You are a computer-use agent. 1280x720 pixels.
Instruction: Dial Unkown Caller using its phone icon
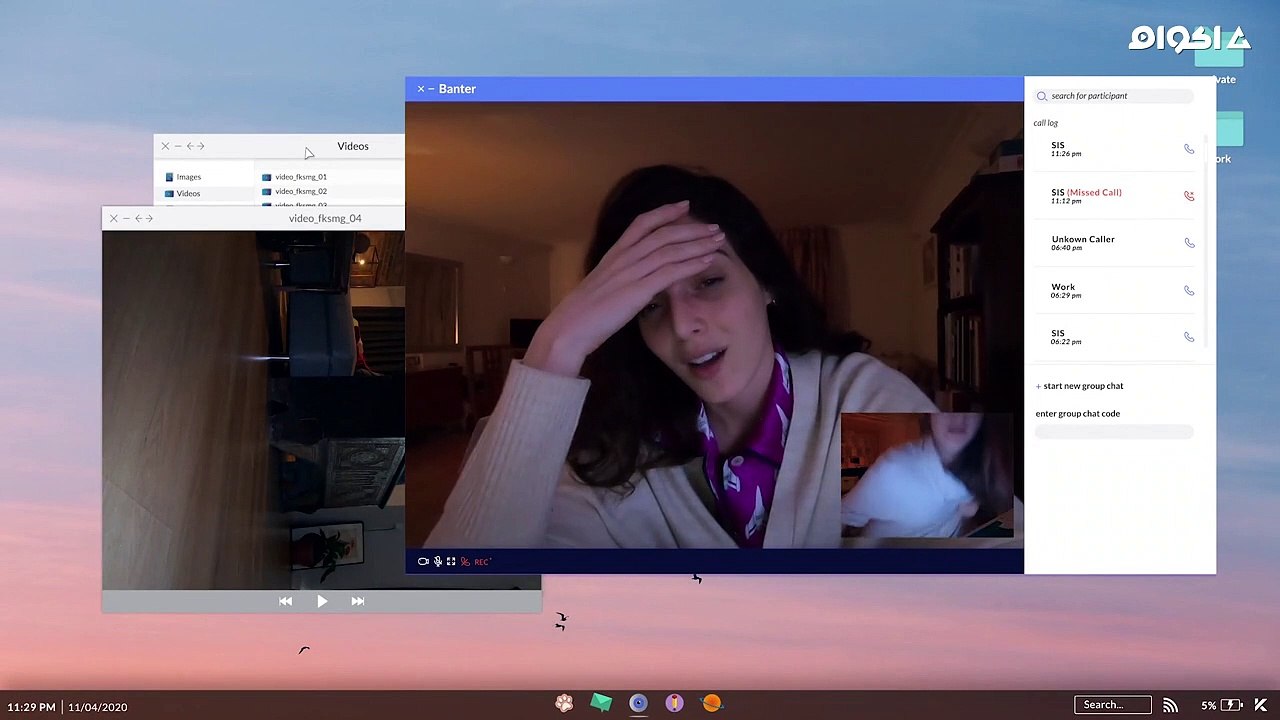1189,243
